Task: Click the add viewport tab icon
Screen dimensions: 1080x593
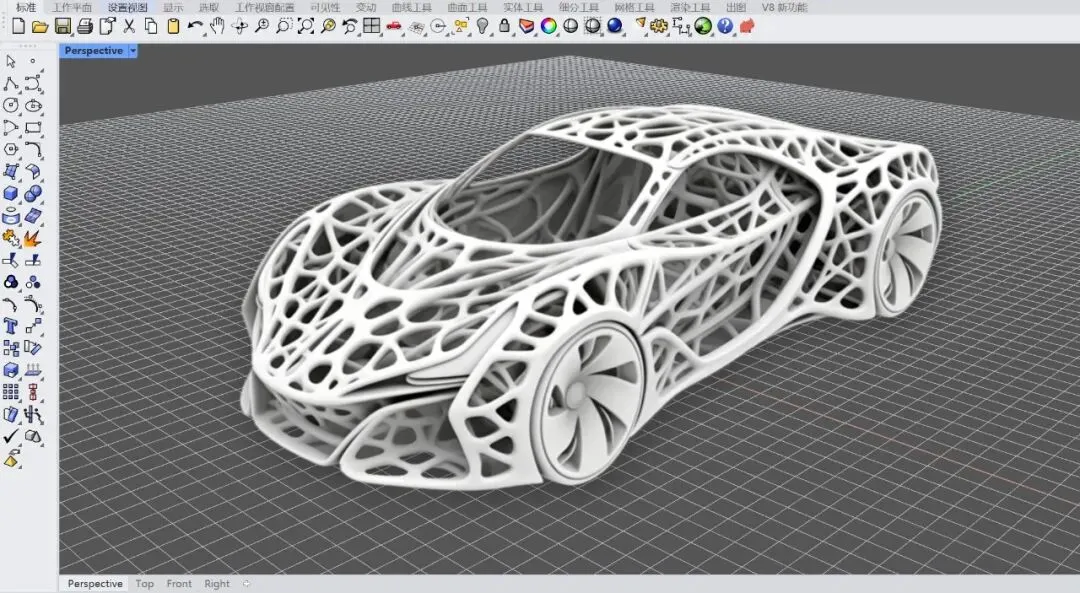Action: pyautogui.click(x=247, y=583)
